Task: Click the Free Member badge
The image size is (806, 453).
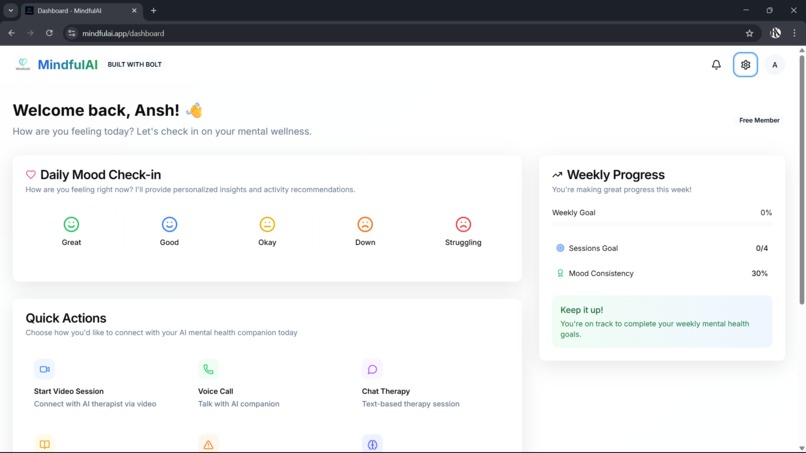Action: coord(759,120)
